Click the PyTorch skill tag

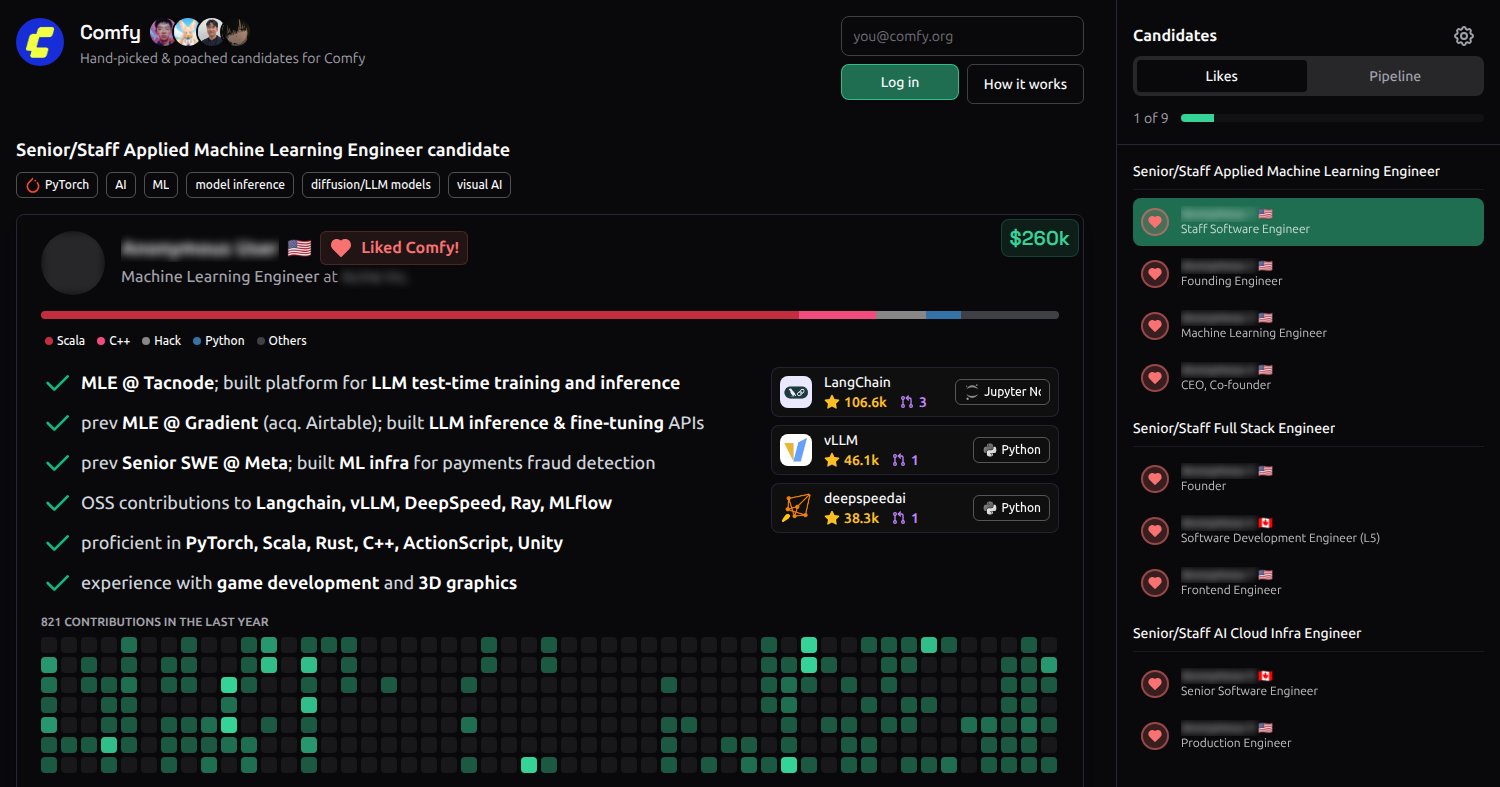57,185
